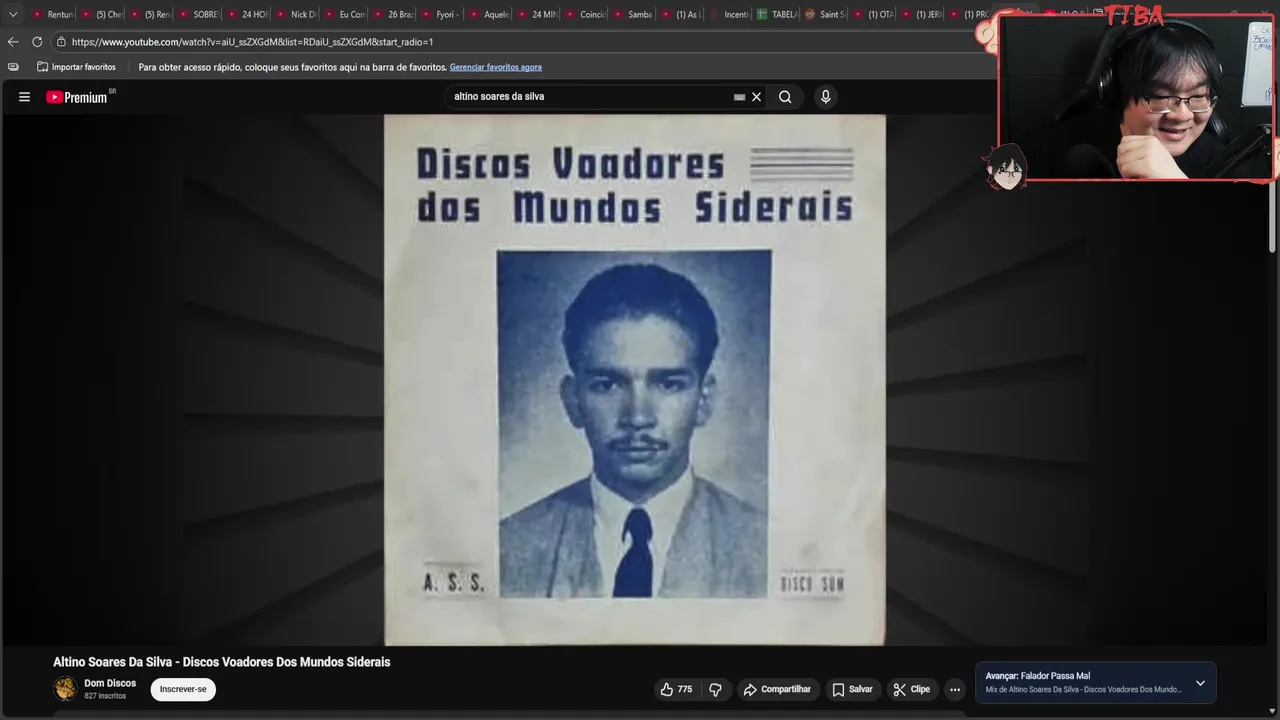Click the browser back arrow

click(13, 42)
